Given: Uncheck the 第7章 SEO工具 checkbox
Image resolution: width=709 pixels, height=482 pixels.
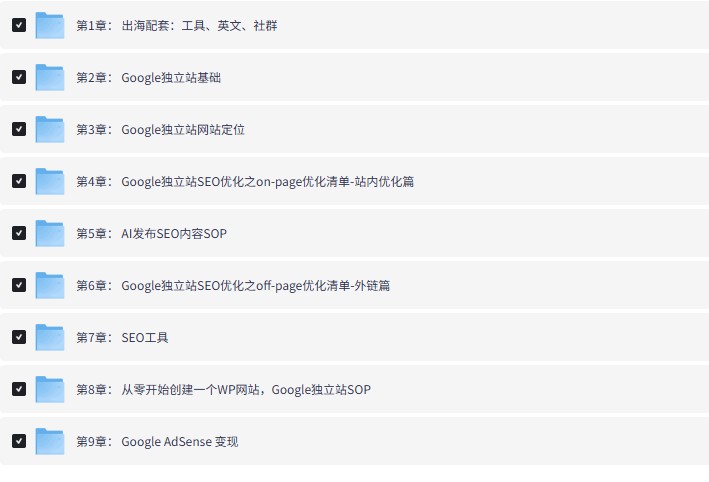Looking at the screenshot, I should coord(19,337).
